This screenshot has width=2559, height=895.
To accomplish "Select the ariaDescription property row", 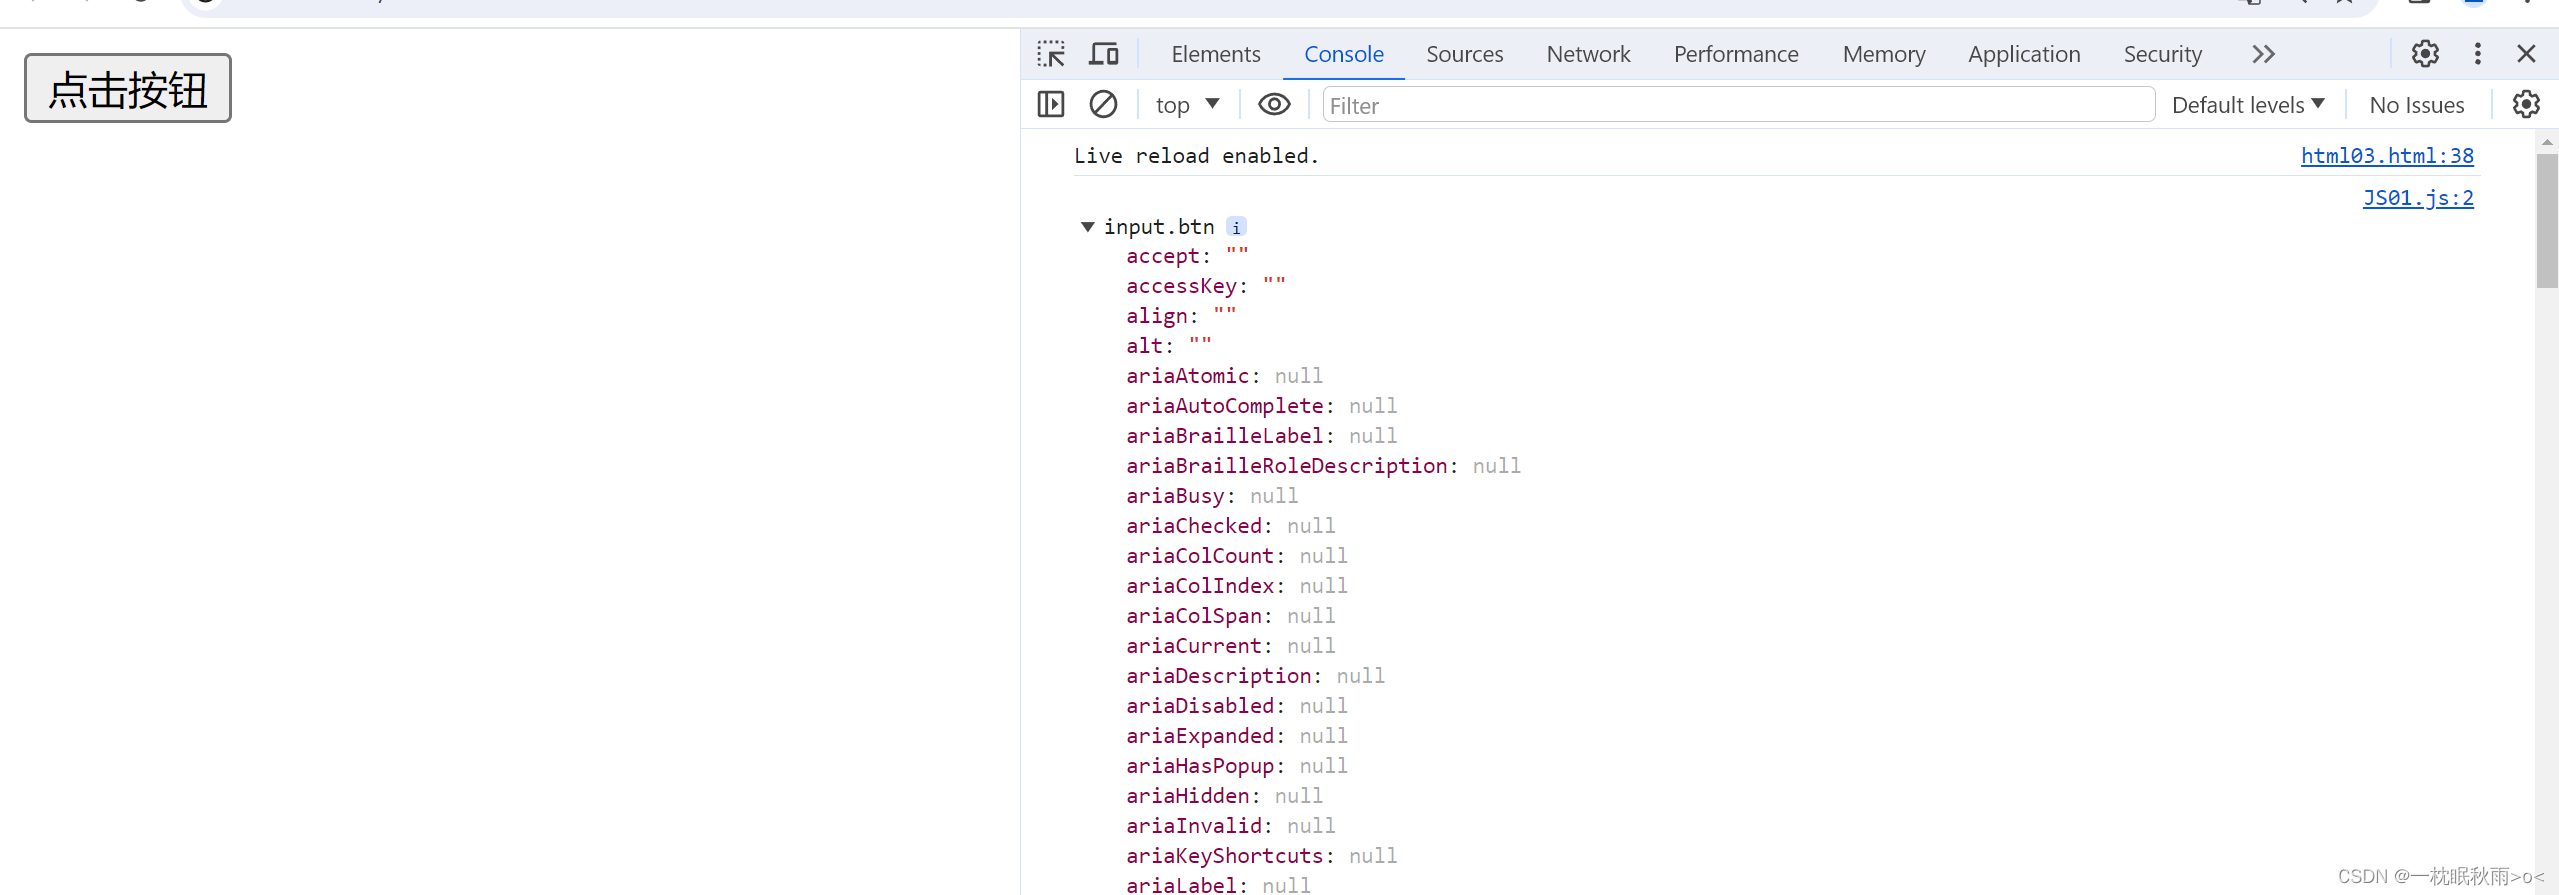I will pyautogui.click(x=1256, y=676).
